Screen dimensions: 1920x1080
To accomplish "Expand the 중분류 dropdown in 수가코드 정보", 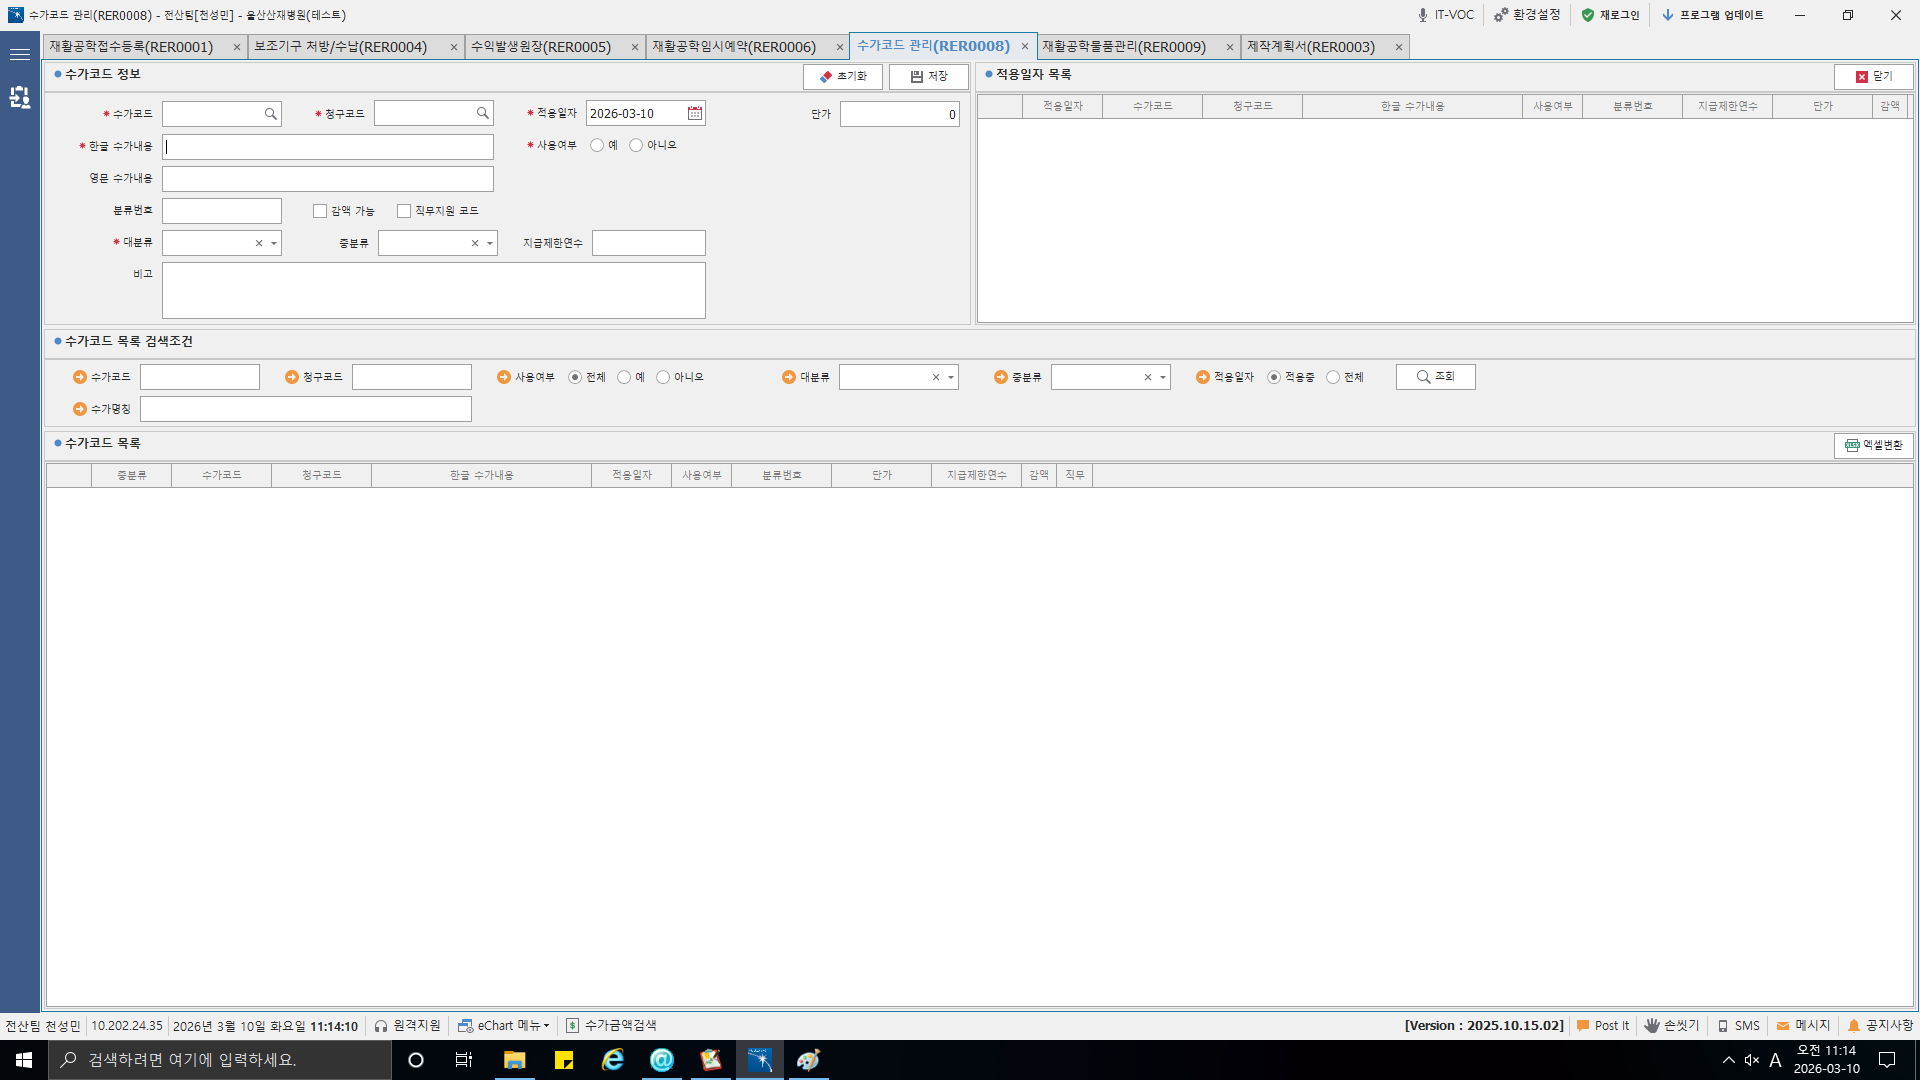I will click(490, 243).
